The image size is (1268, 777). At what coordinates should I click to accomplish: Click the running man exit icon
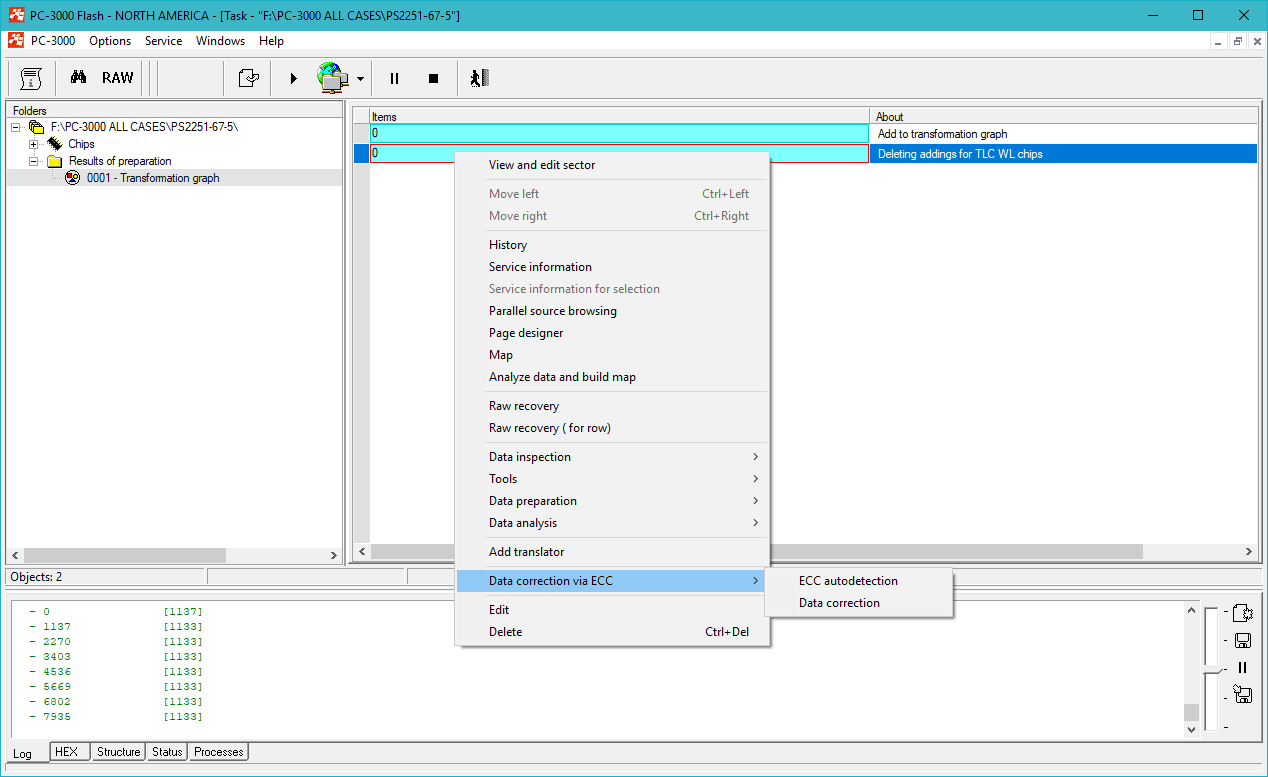click(480, 78)
